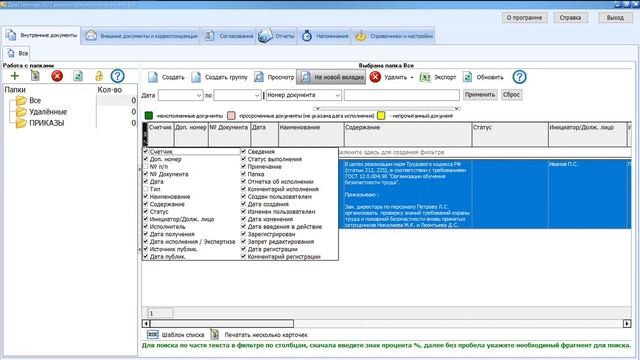Click the green plus add folder icon

pos(15,76)
